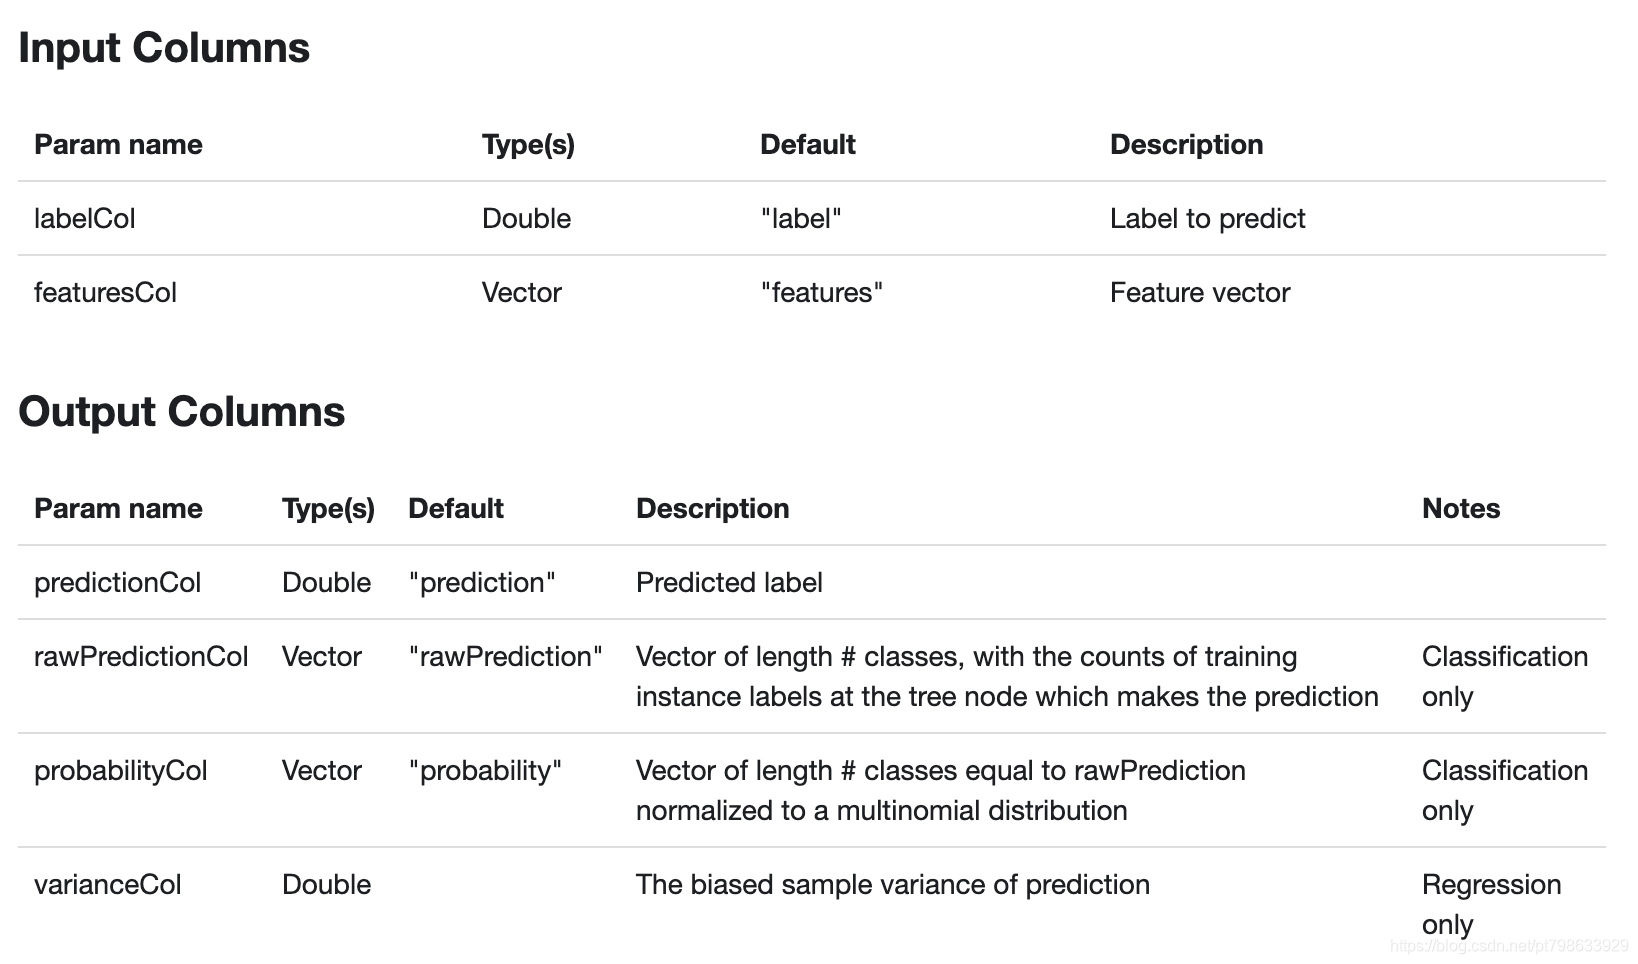1638x964 pixels.
Task: Click probabilityCol parameter cell
Action: [120, 771]
